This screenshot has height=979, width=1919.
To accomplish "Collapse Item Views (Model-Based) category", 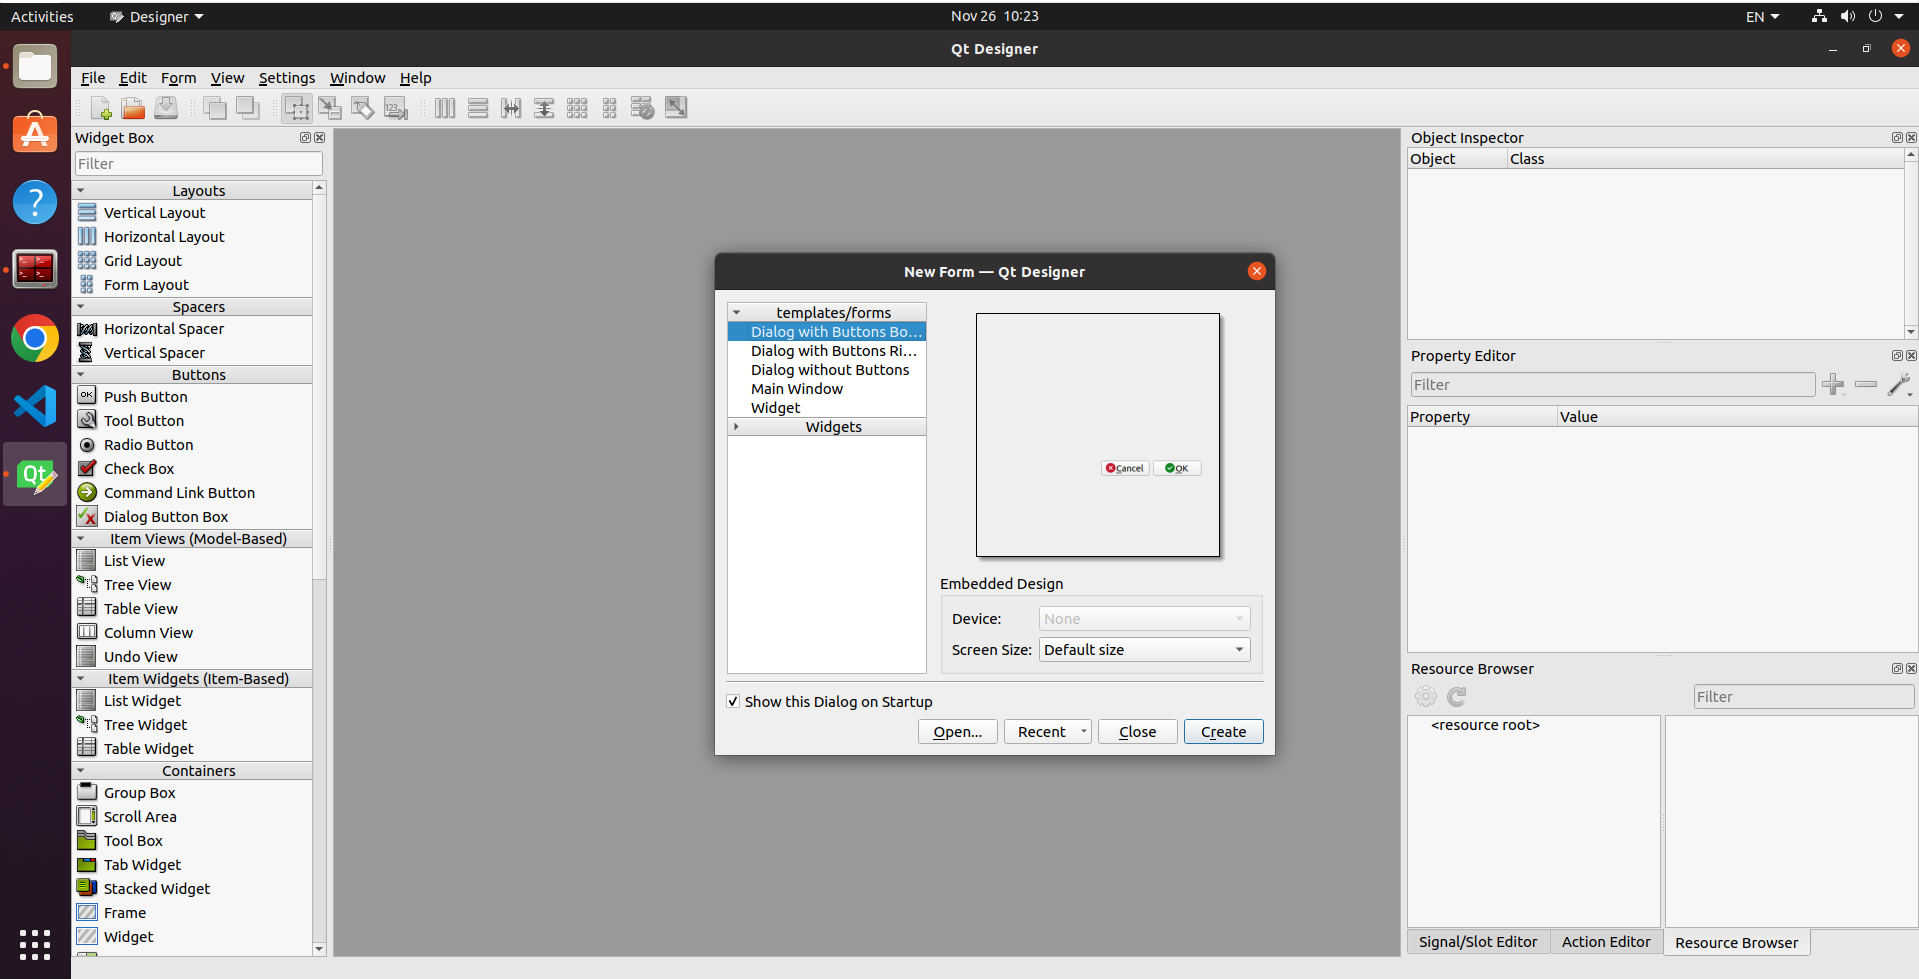I will point(192,539).
